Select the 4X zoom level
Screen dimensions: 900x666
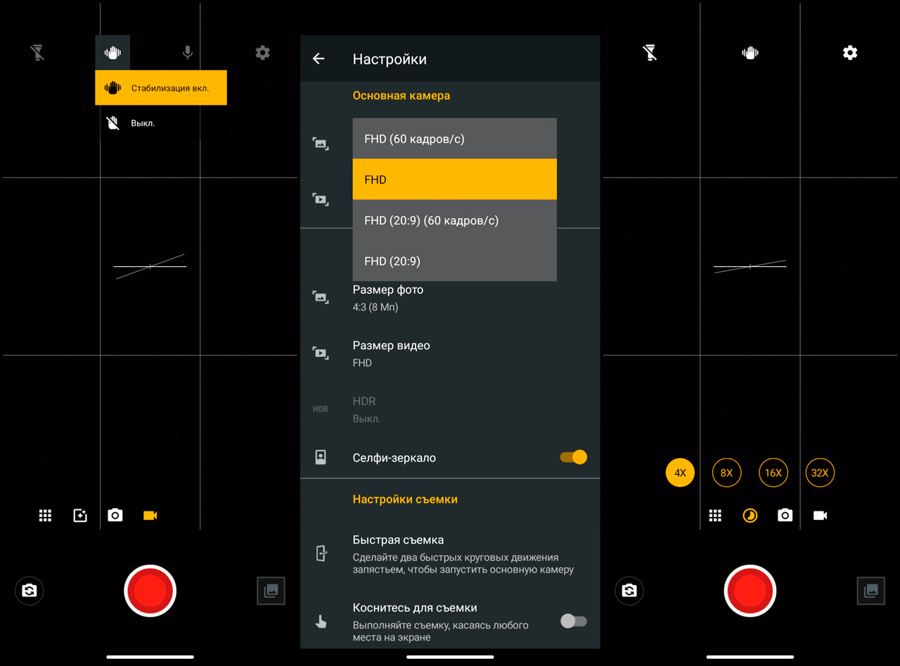click(680, 473)
